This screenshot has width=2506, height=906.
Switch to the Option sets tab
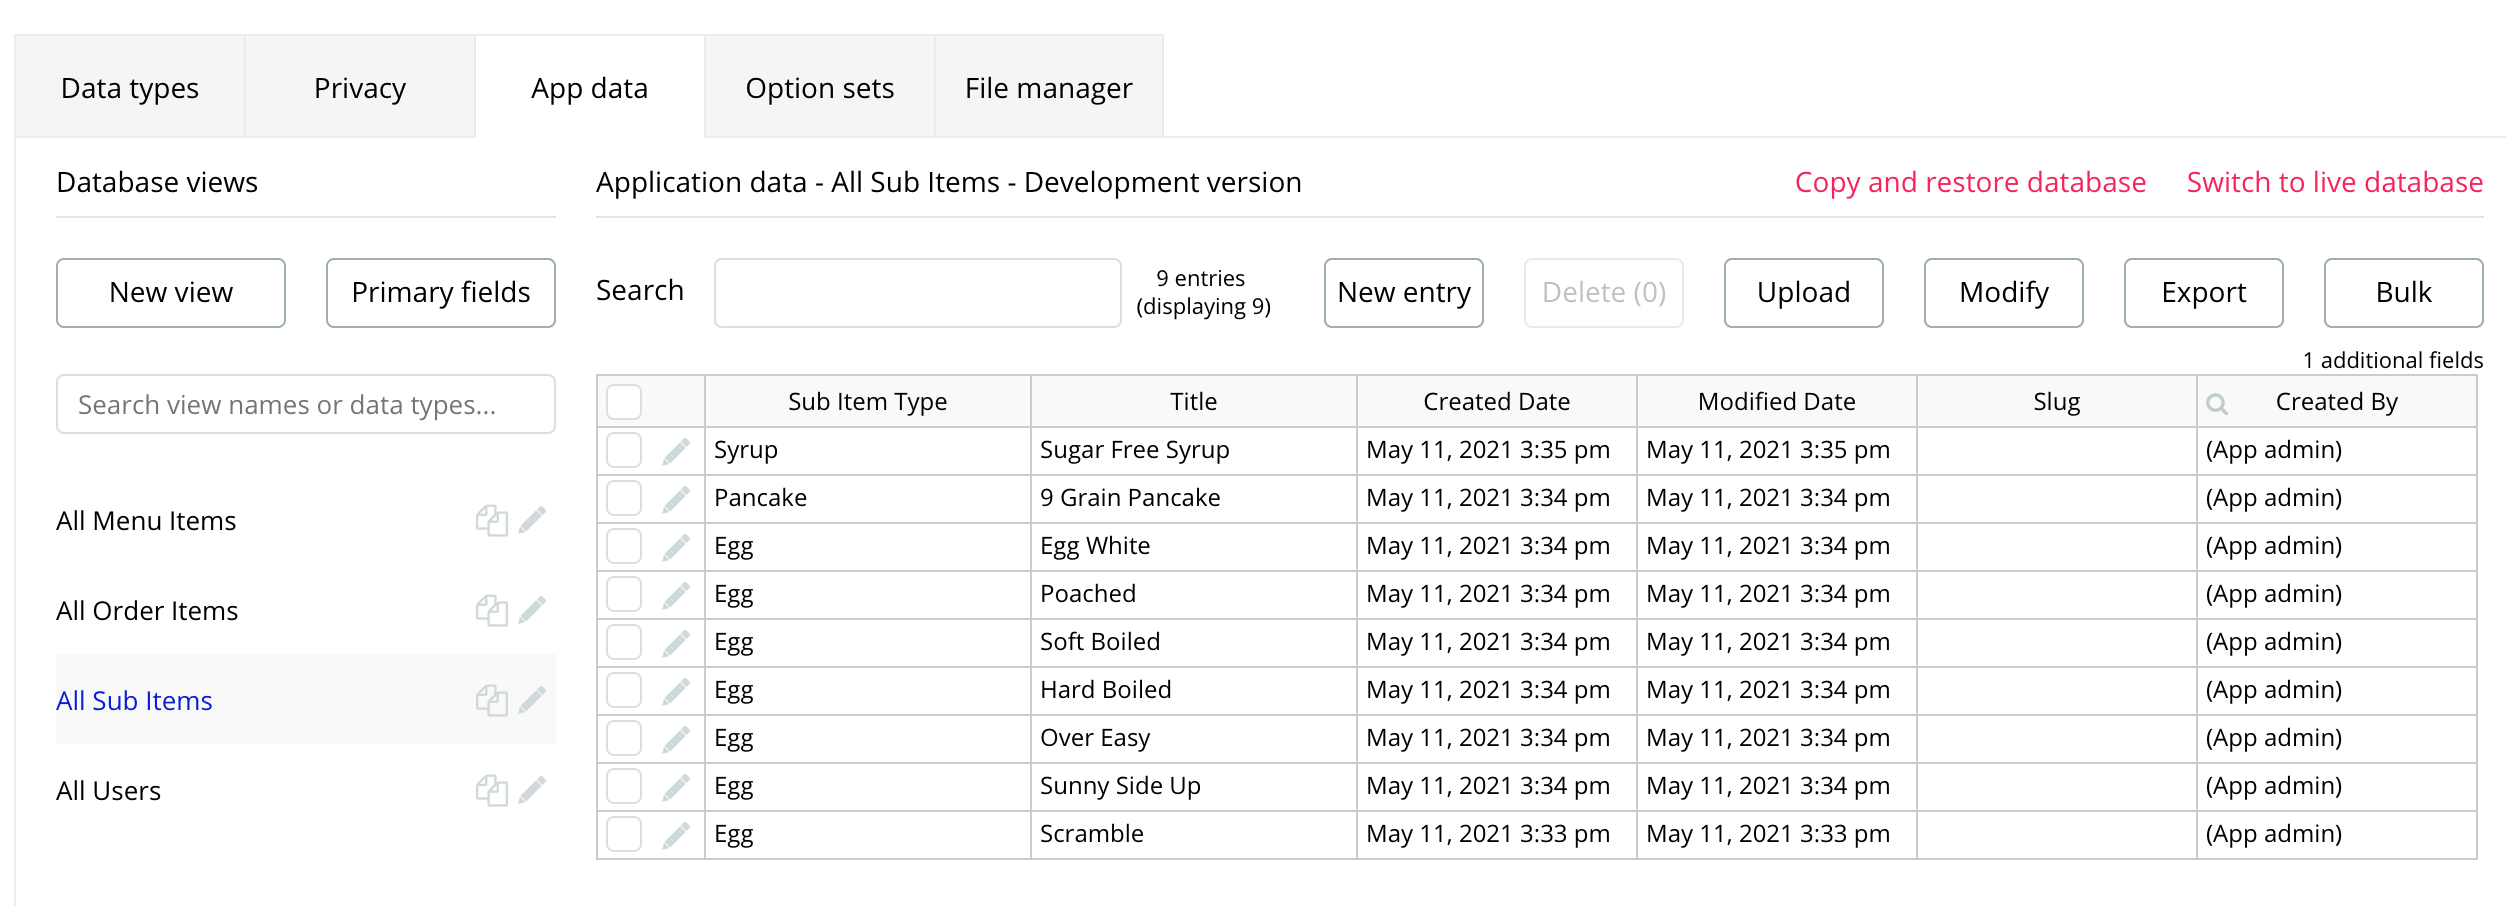pyautogui.click(x=819, y=88)
